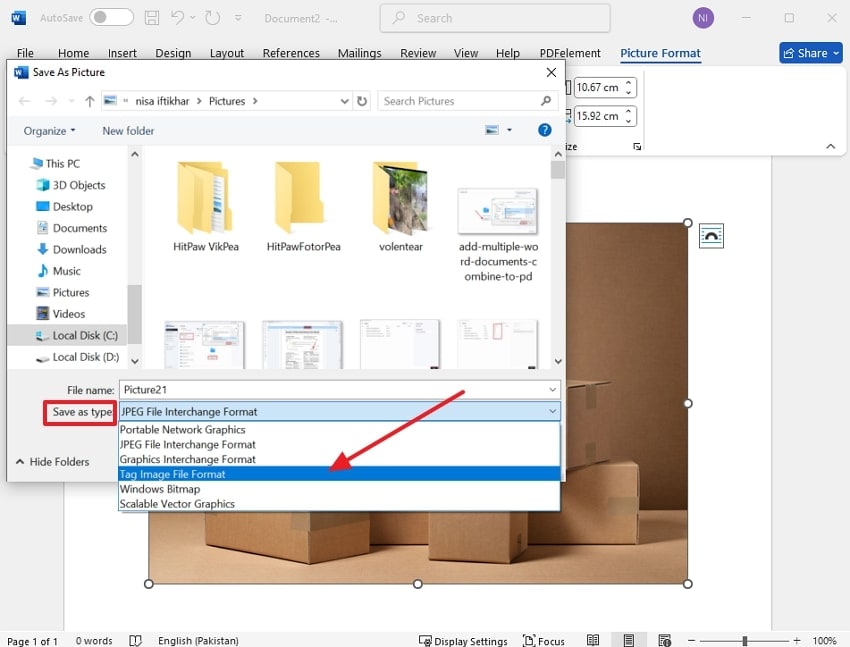Choose Graphics Interchange Format option
This screenshot has width=850, height=647.
339,460
